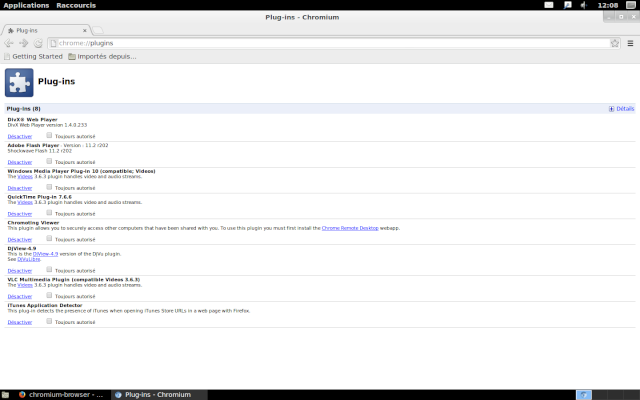Select the Plug-ins browser tab
Viewport: 640px width, 400px height.
click(46, 31)
